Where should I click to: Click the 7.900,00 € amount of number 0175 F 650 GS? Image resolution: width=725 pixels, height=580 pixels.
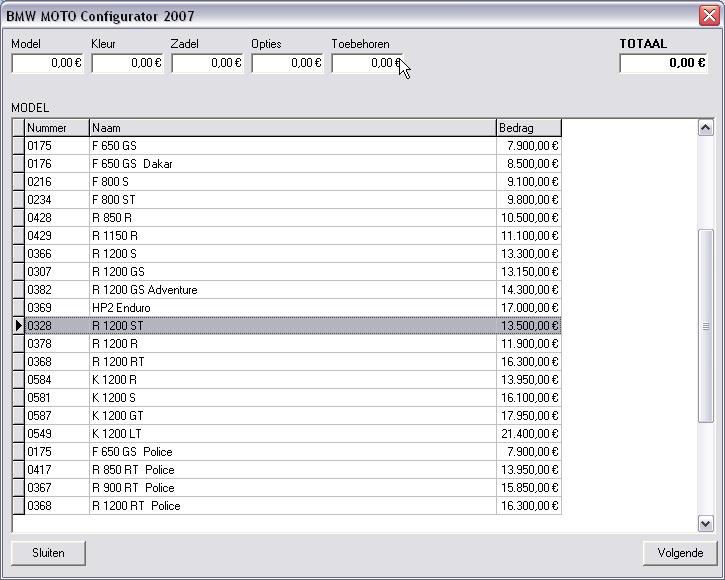(x=529, y=146)
